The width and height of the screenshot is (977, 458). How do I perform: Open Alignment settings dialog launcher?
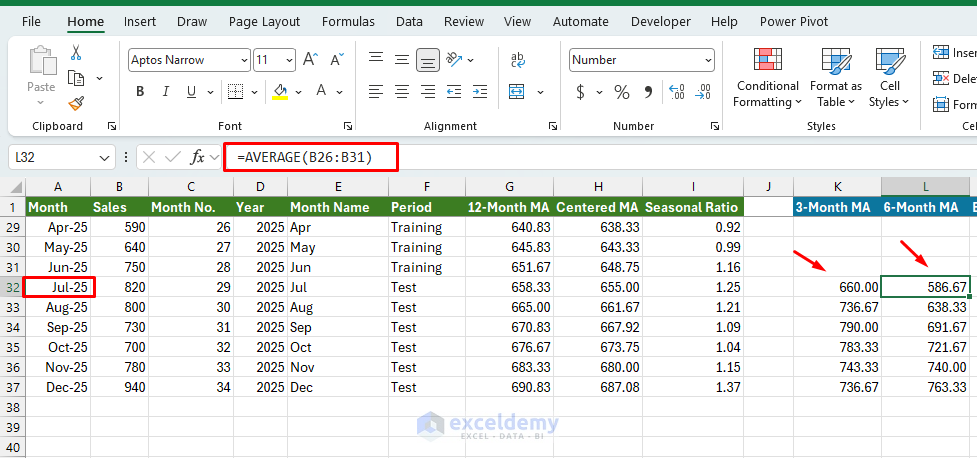click(553, 126)
